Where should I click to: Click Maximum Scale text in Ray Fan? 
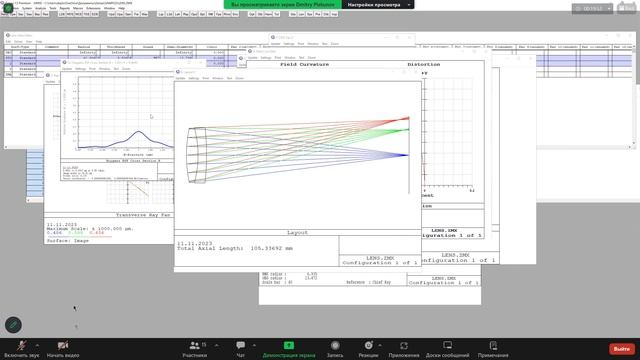(90, 229)
